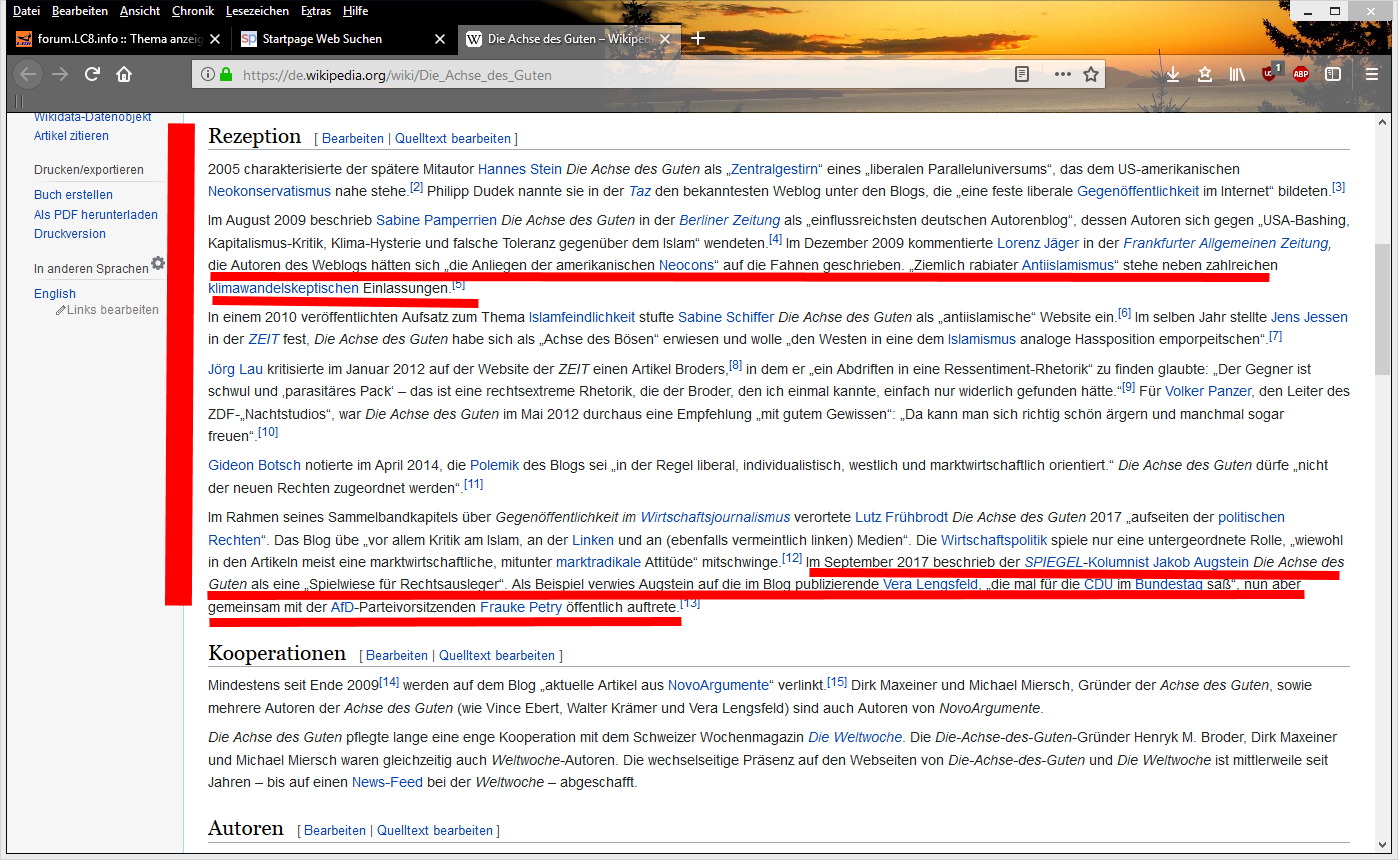Open language settings gear in sidebar
This screenshot has width=1398, height=860.
[157, 264]
